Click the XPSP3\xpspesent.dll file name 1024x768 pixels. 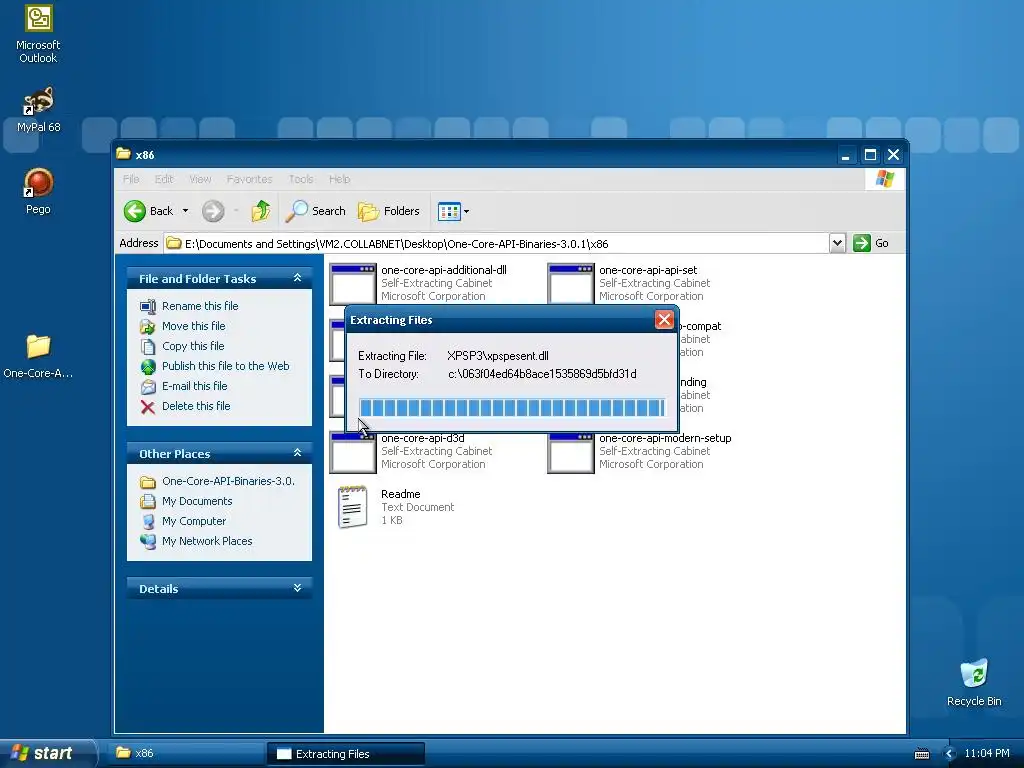498,356
